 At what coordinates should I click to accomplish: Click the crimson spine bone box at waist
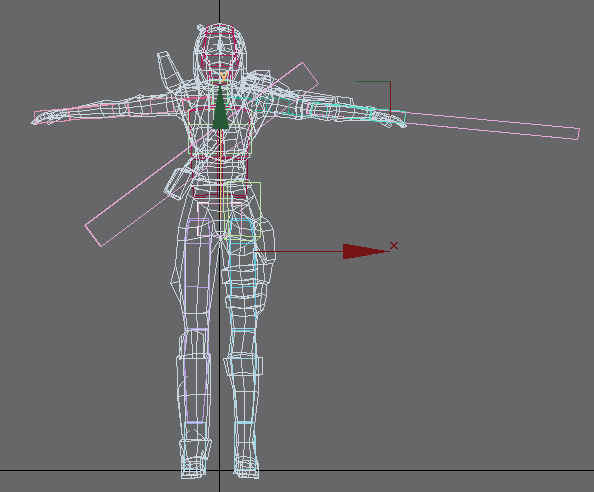tap(220, 178)
